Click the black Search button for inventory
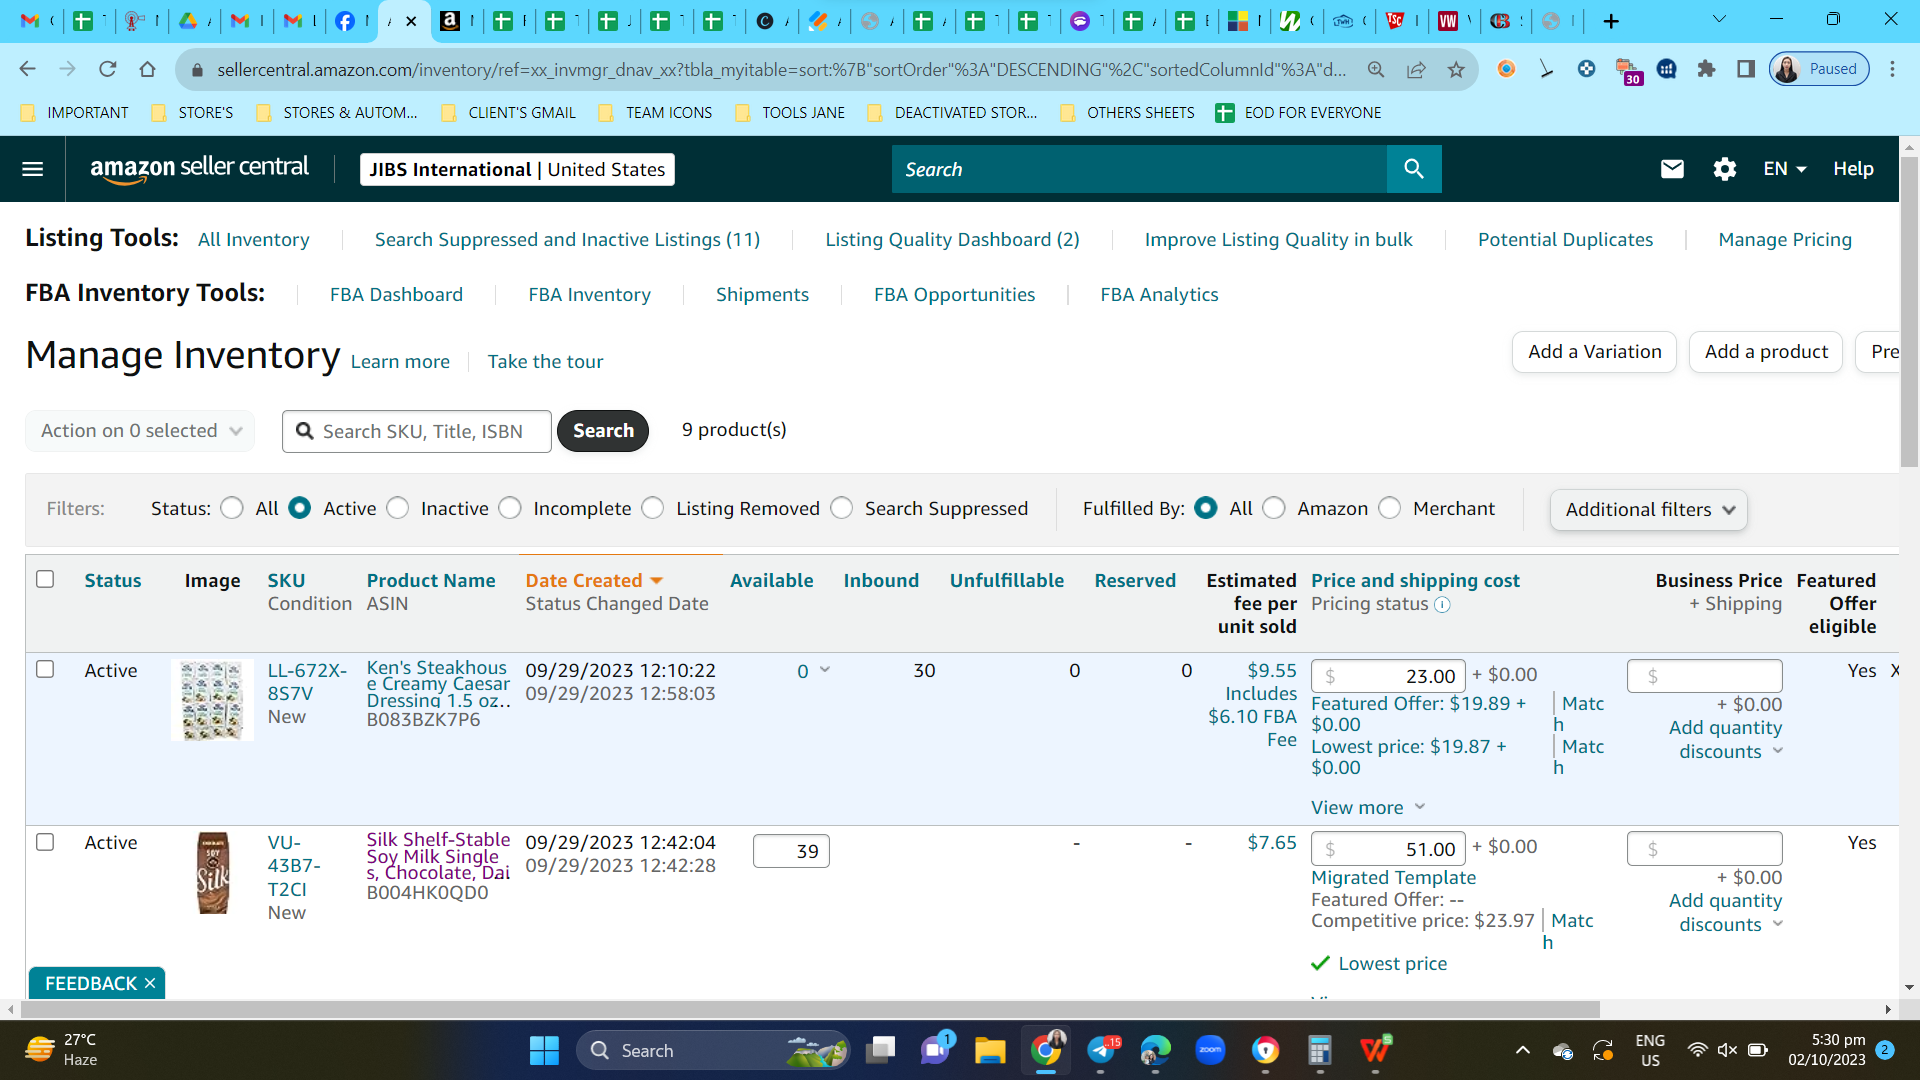Viewport: 1920px width, 1080px height. (x=603, y=431)
